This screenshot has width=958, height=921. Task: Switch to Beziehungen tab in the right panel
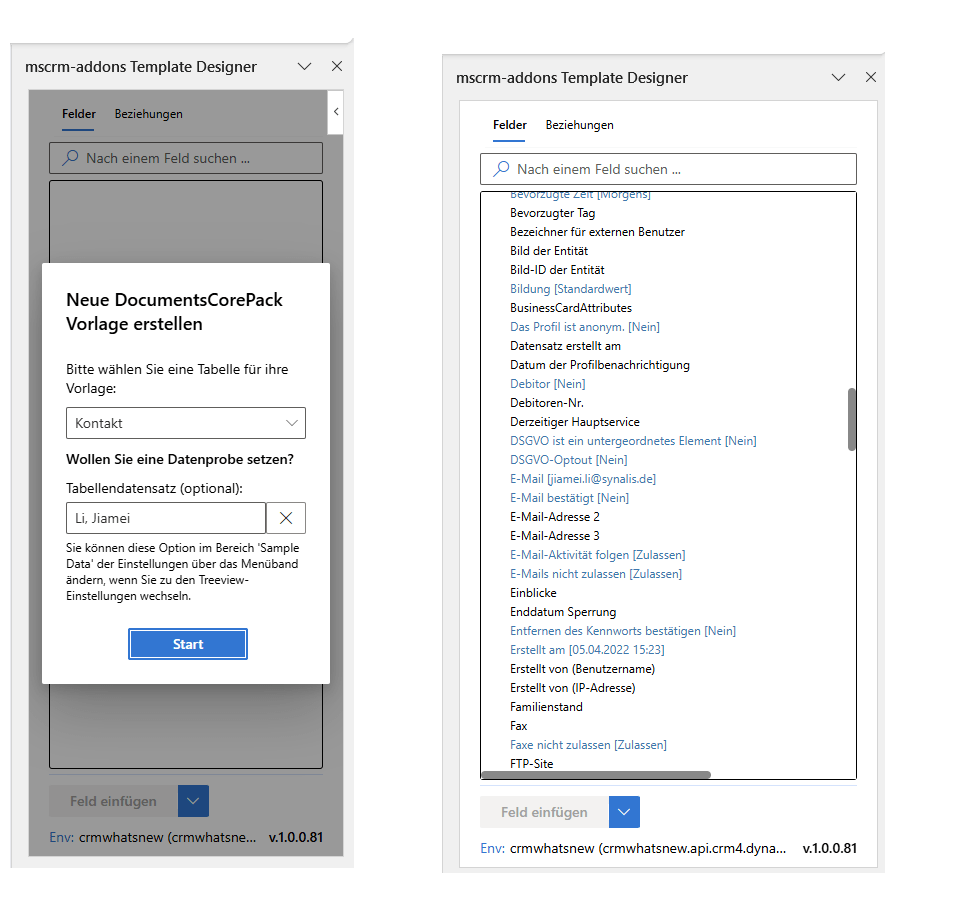click(579, 125)
